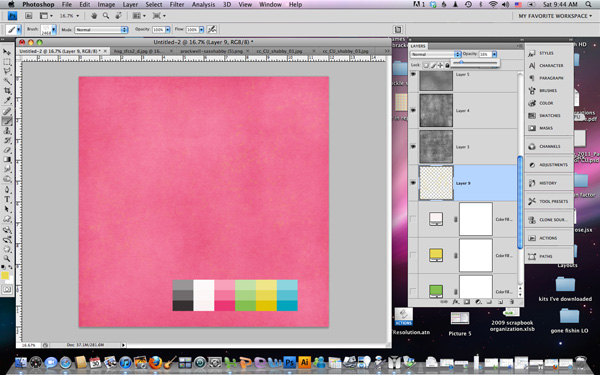Hide Layer 5 using its eye icon

pos(413,75)
